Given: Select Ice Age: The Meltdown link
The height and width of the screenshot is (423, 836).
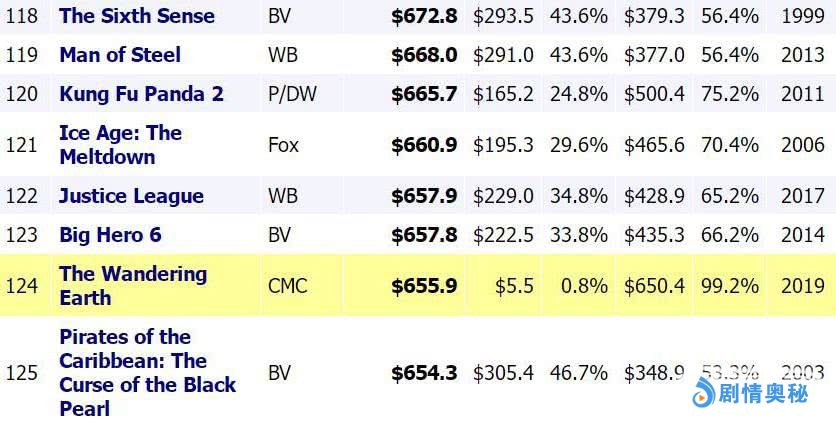Looking at the screenshot, I should 120,145.
